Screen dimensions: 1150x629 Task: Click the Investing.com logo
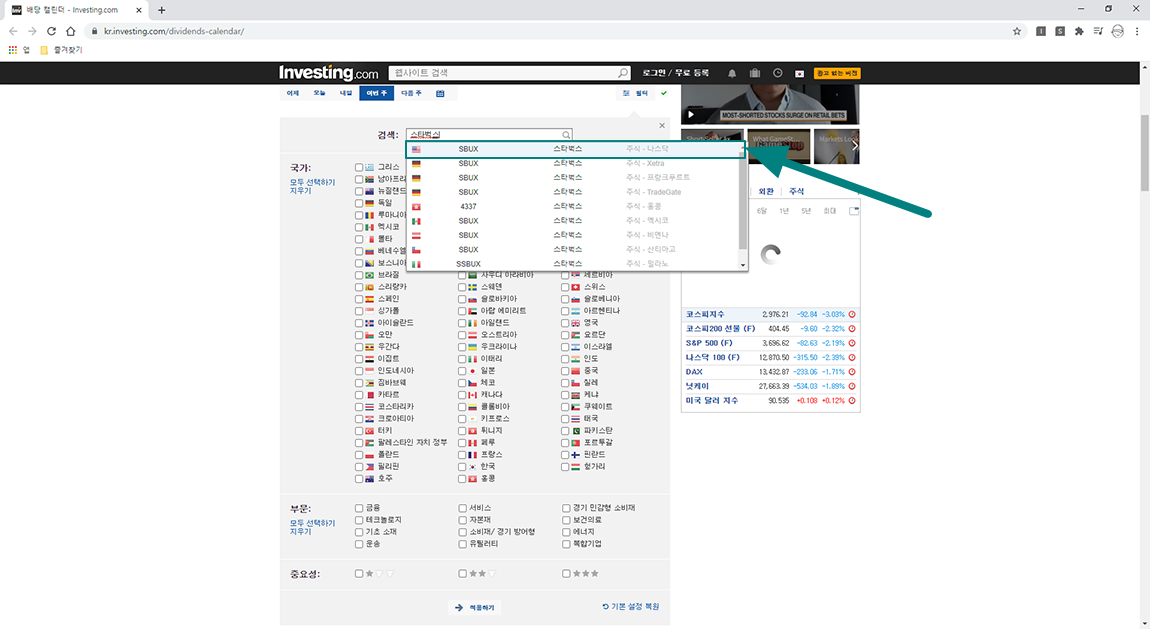pos(329,73)
